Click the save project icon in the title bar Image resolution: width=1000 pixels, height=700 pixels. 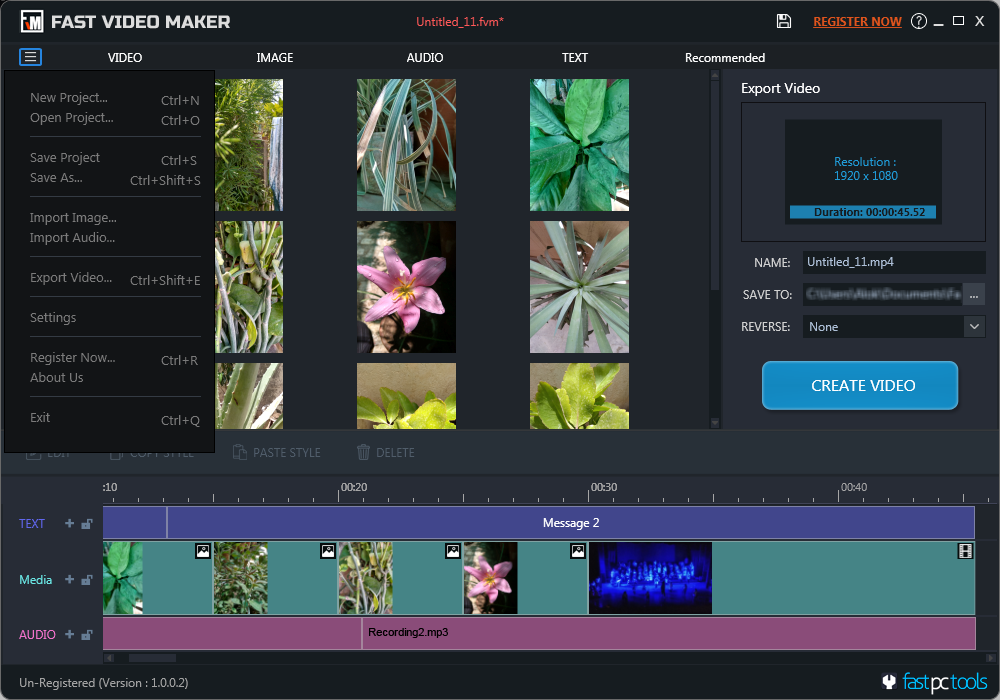pos(784,20)
